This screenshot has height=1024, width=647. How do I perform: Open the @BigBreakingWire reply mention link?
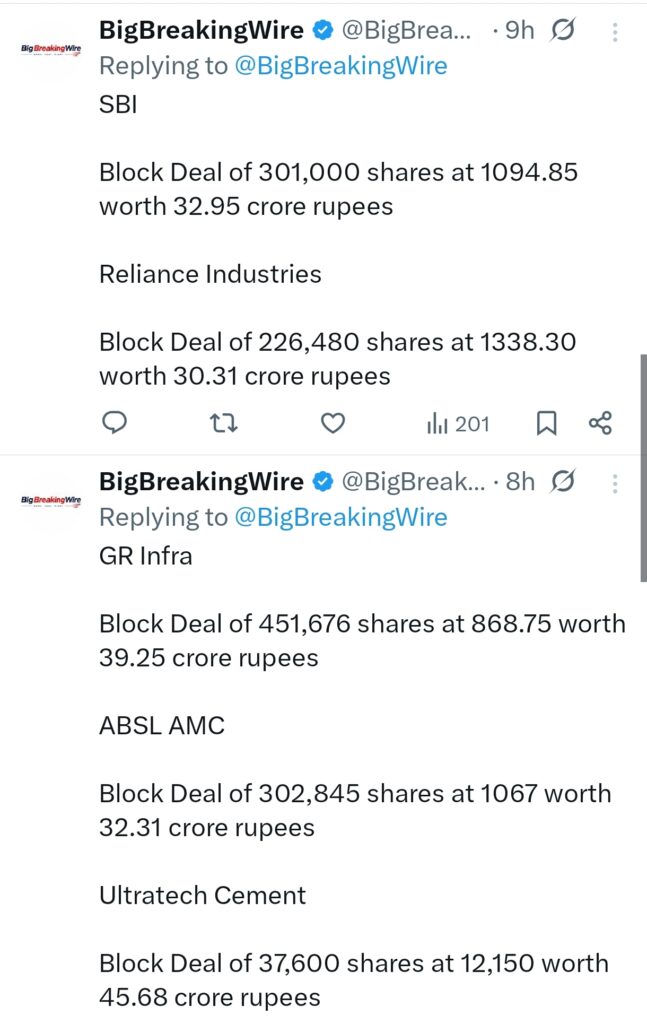coord(340,65)
